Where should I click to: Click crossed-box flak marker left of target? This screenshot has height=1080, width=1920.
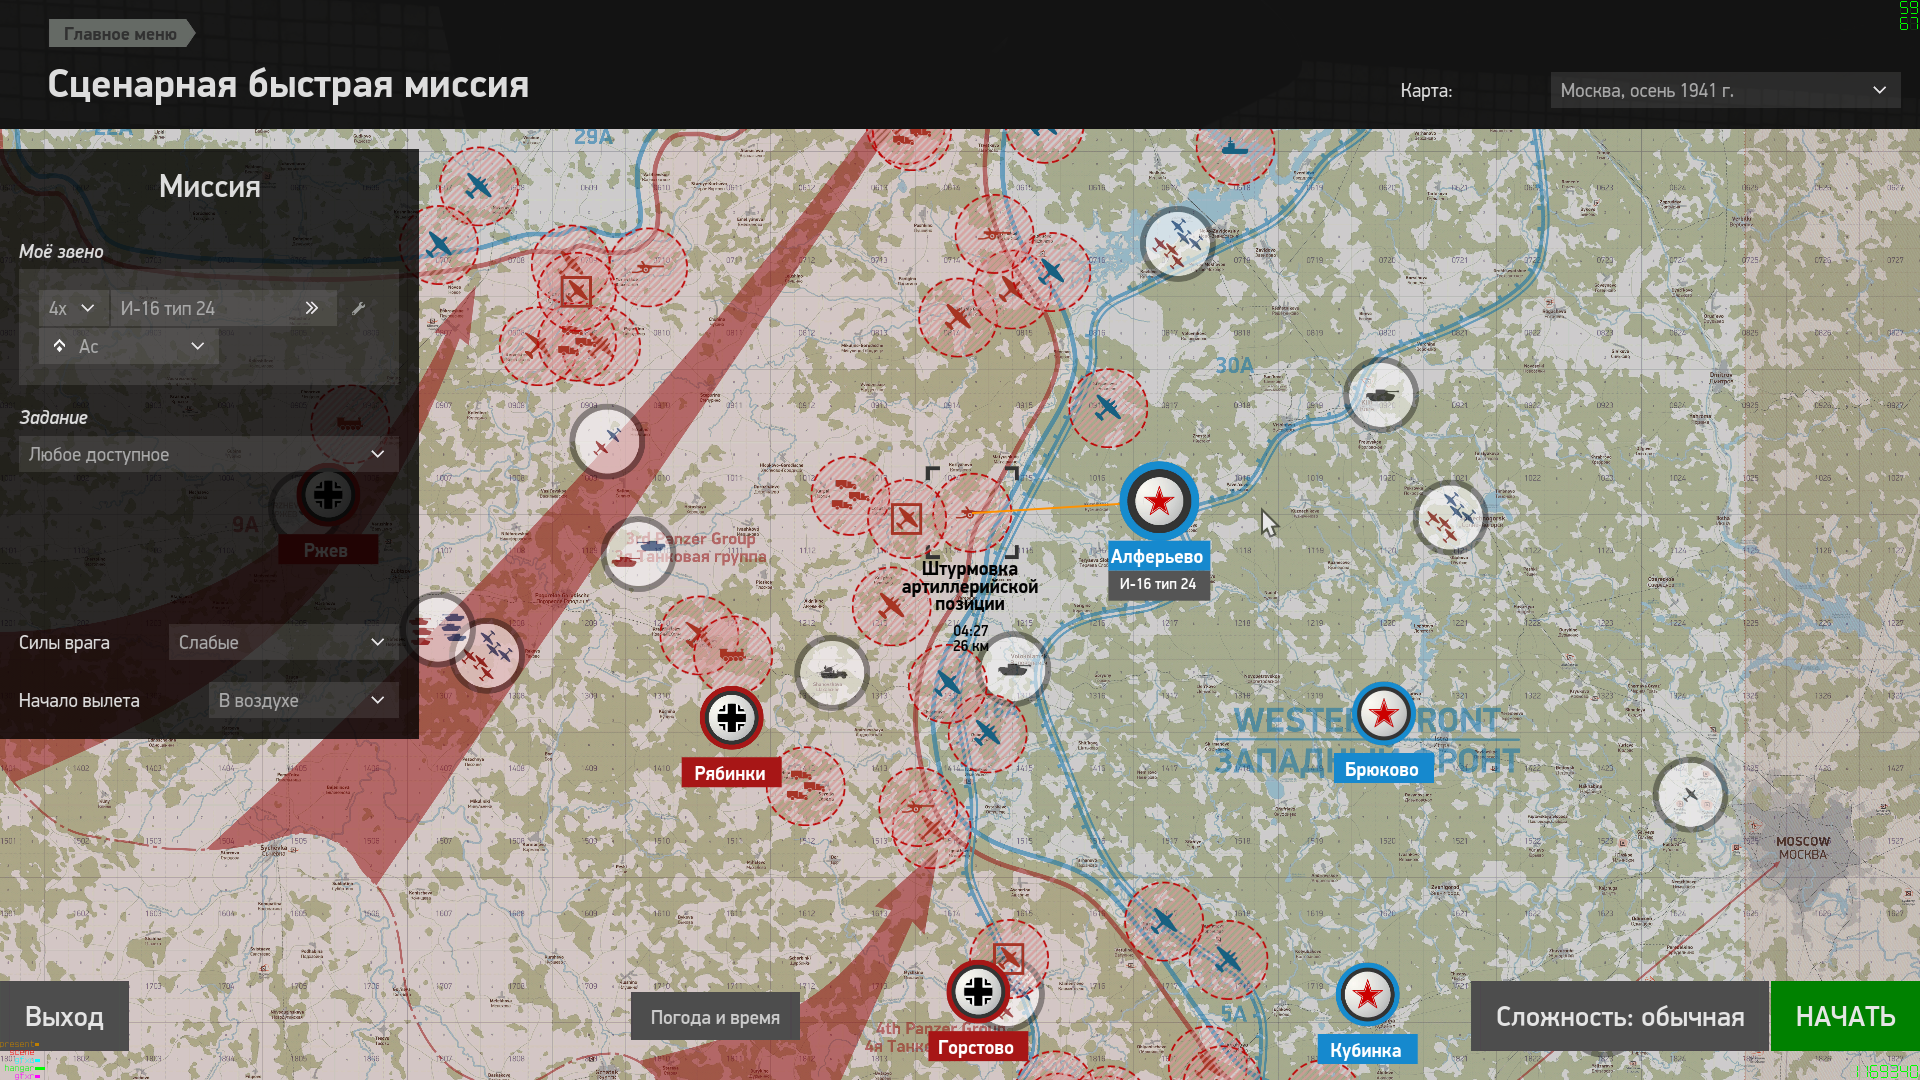906,519
